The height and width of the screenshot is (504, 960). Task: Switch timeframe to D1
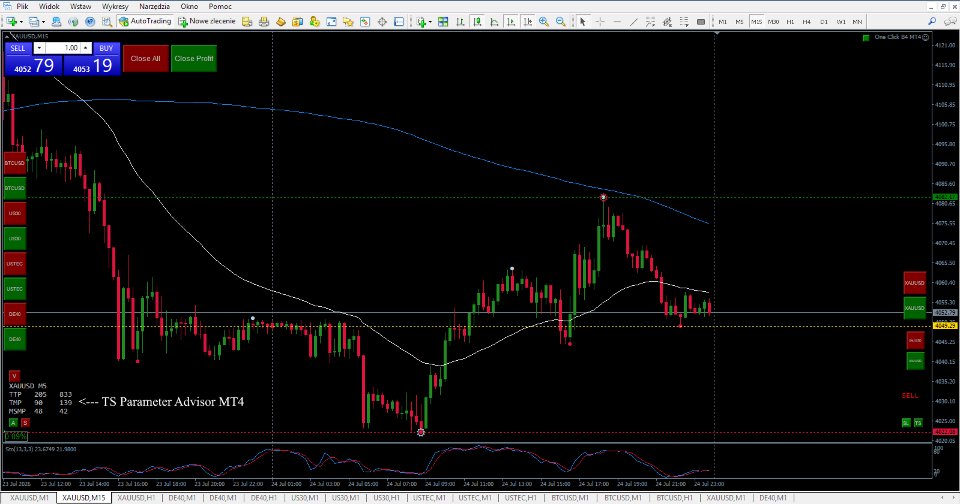tap(823, 21)
